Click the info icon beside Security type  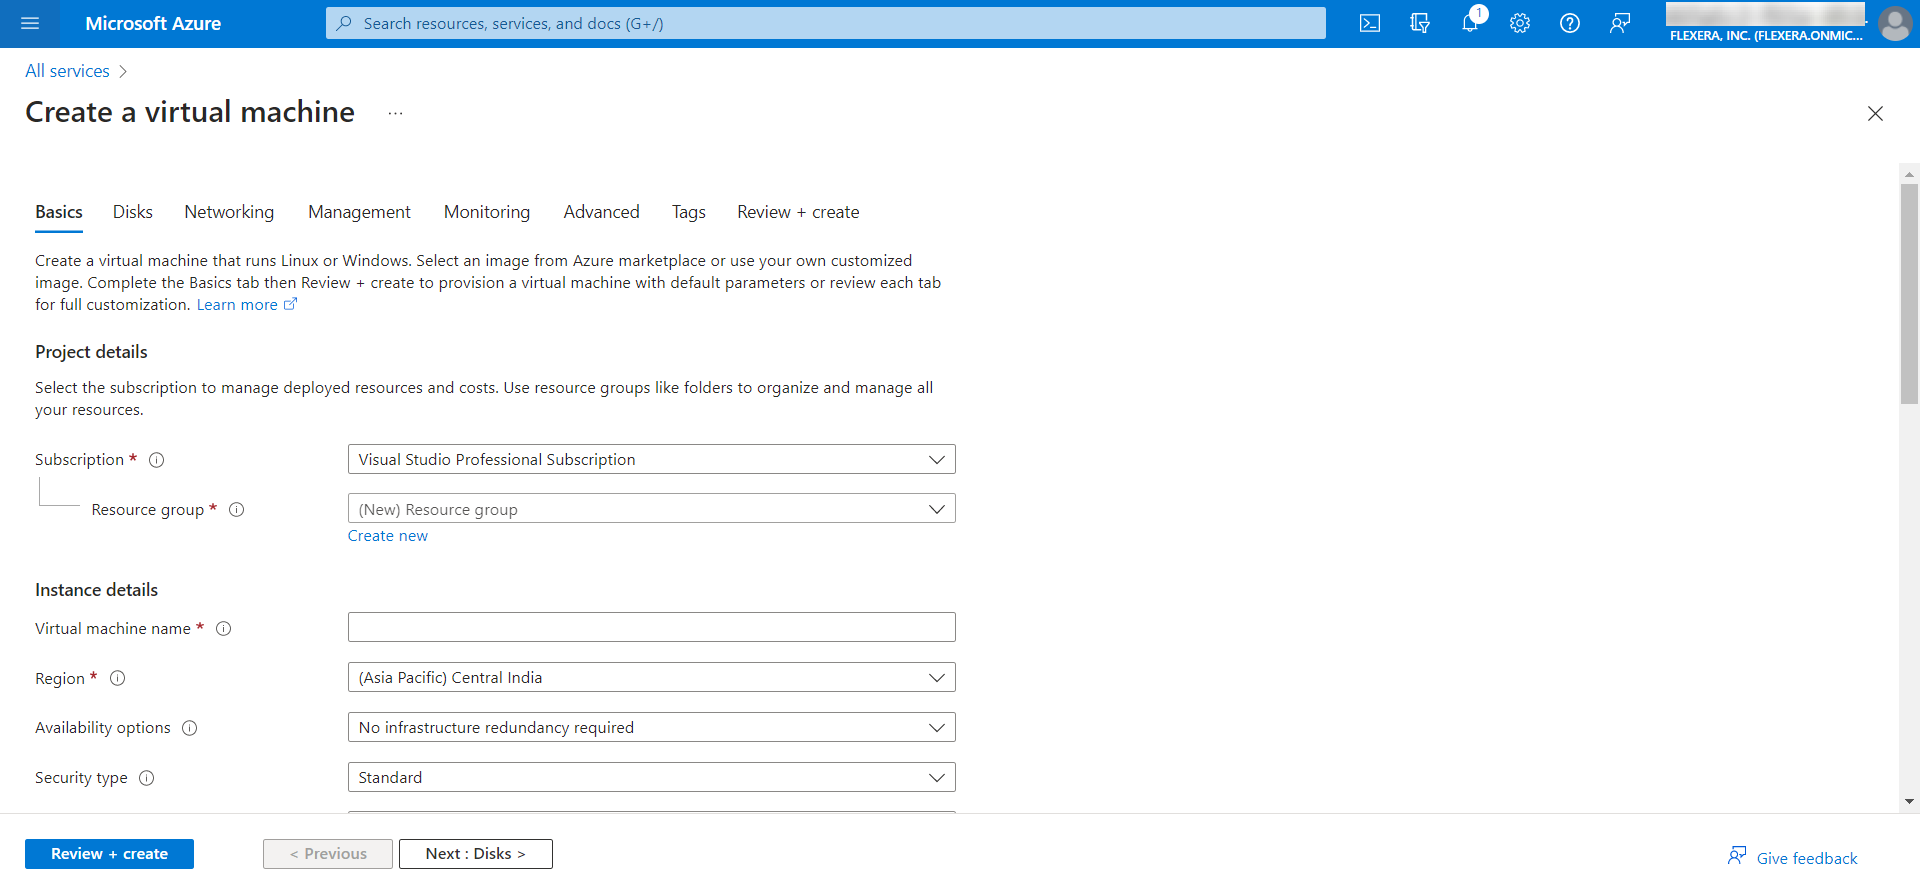coord(147,778)
